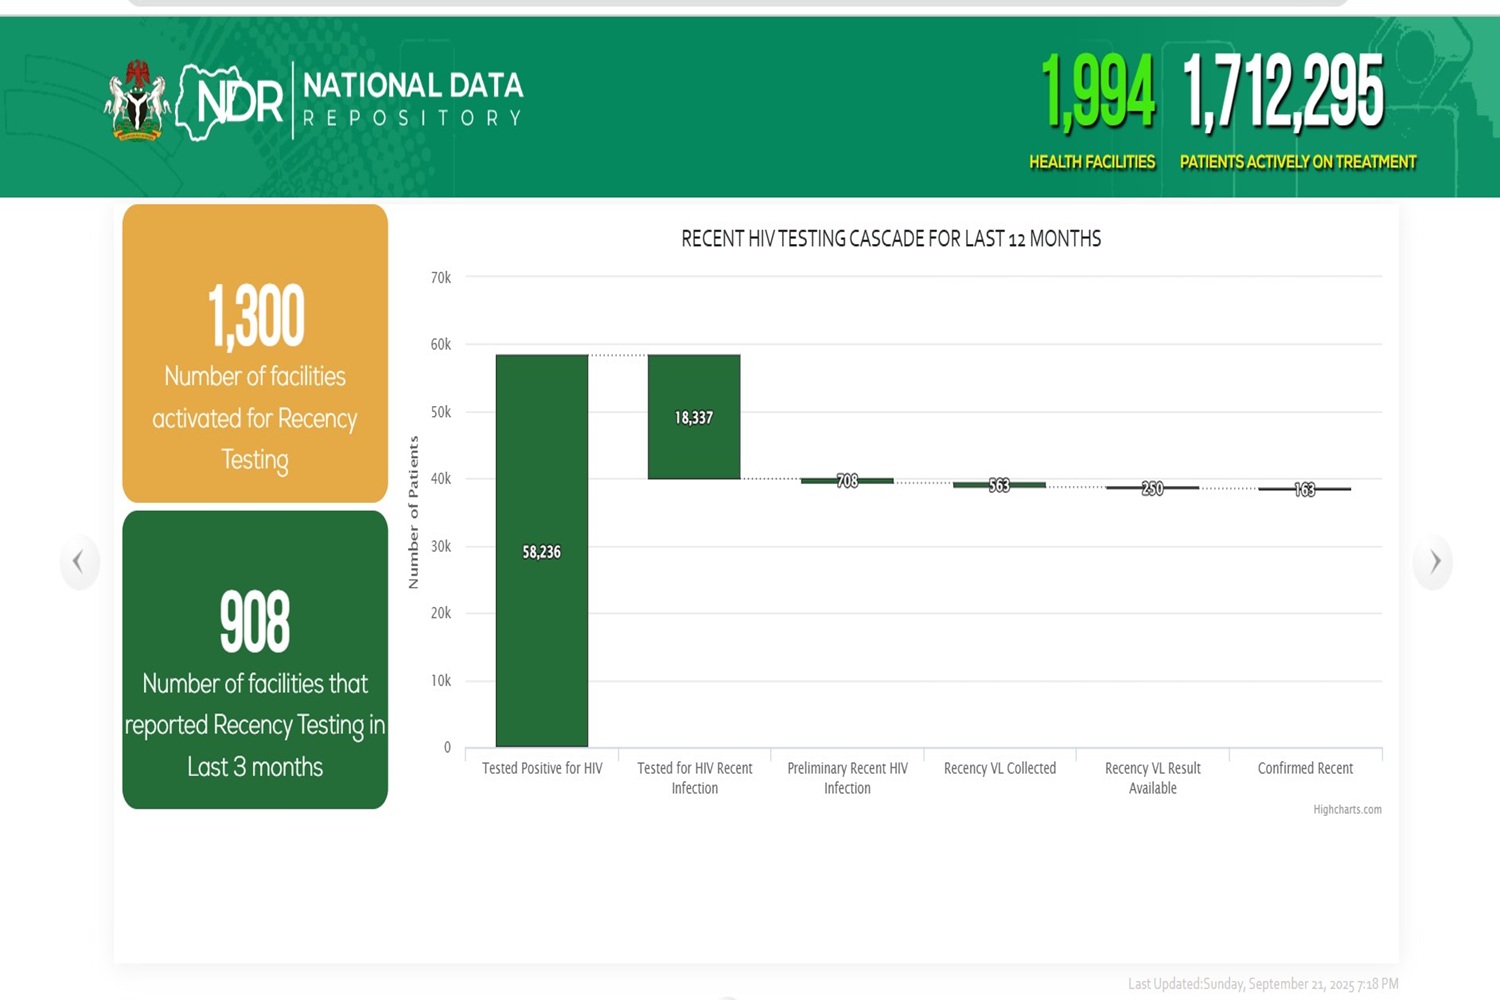Viewport: 1500px width, 1000px height.
Task: Select the 1,300 facilities activated orange card
Action: coord(255,353)
